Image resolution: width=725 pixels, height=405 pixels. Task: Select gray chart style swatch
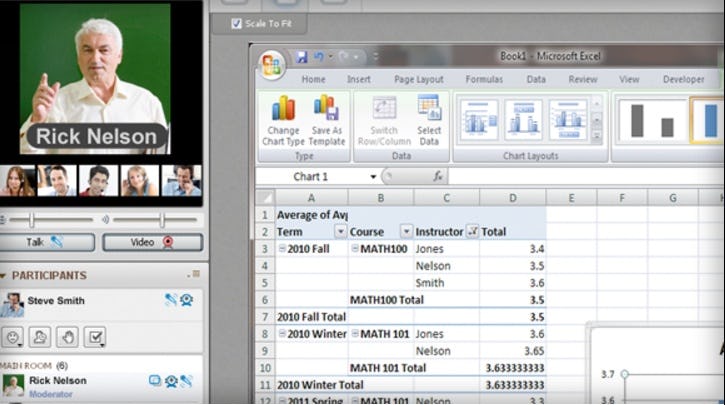tap(652, 120)
